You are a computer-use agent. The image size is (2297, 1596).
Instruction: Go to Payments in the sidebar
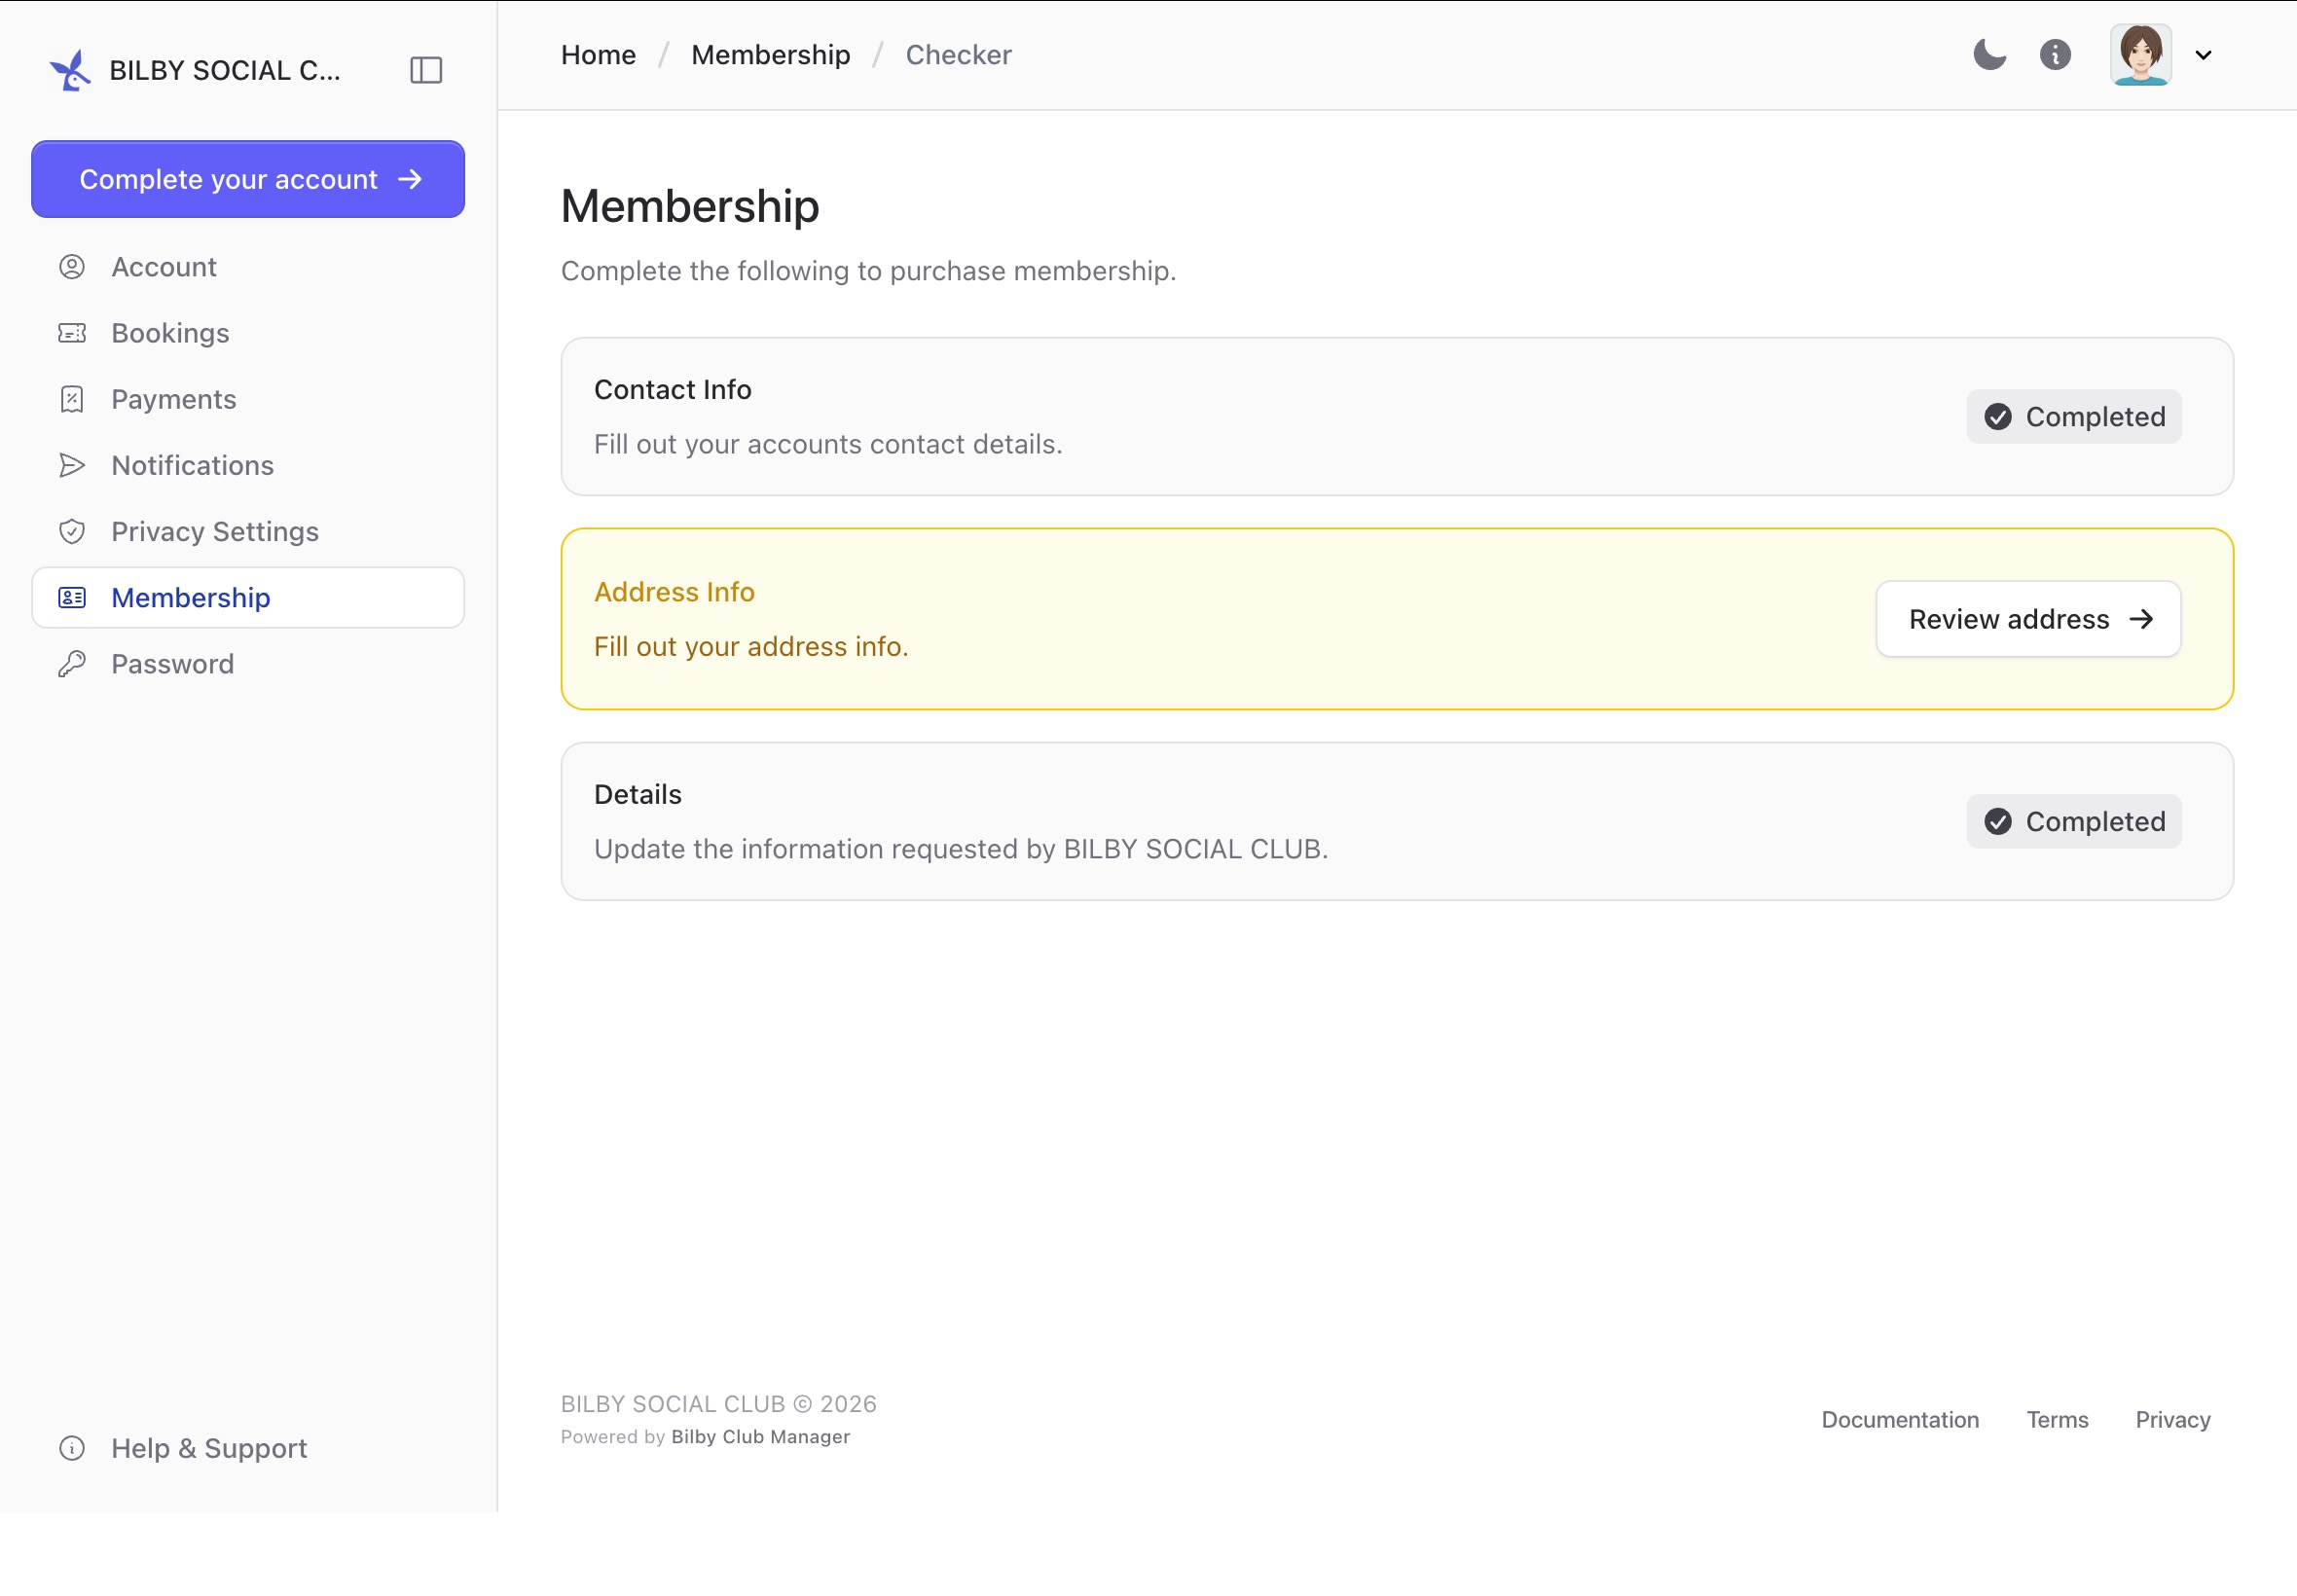(248, 399)
